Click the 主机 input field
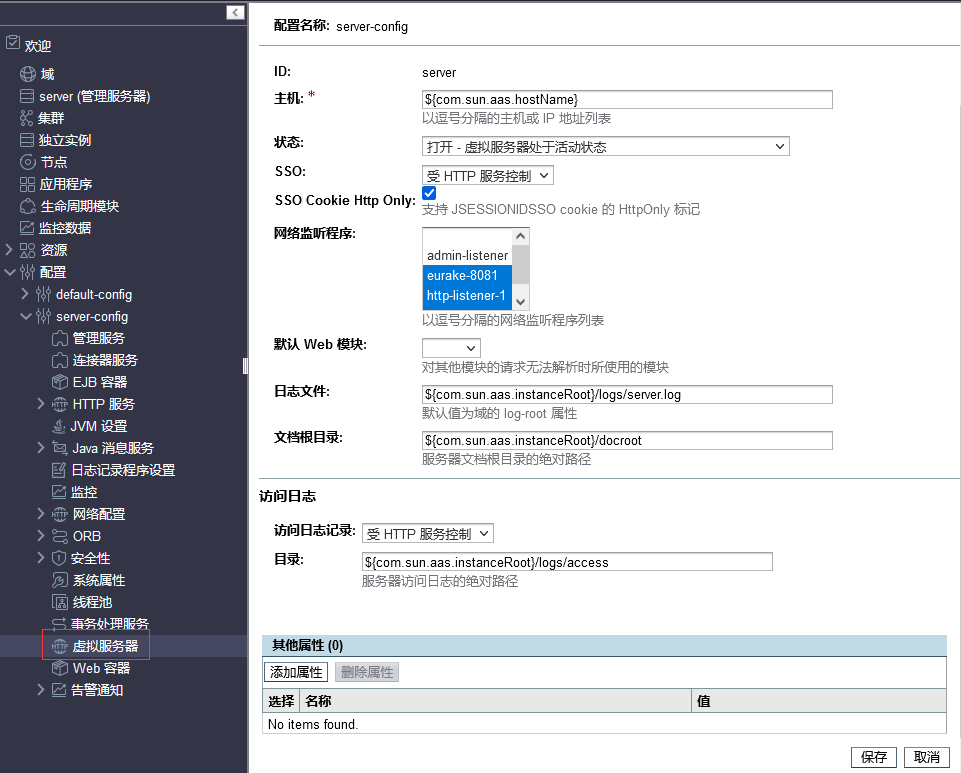This screenshot has height=773, width=961. click(x=627, y=99)
